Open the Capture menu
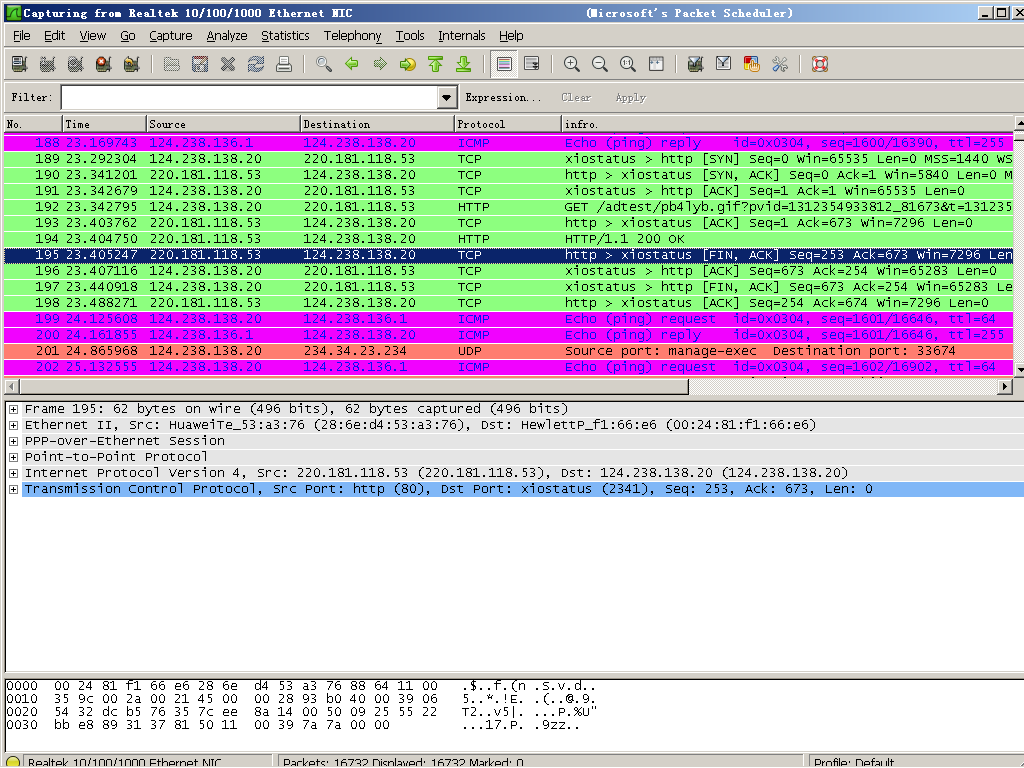The width and height of the screenshot is (1024, 768). (x=170, y=36)
